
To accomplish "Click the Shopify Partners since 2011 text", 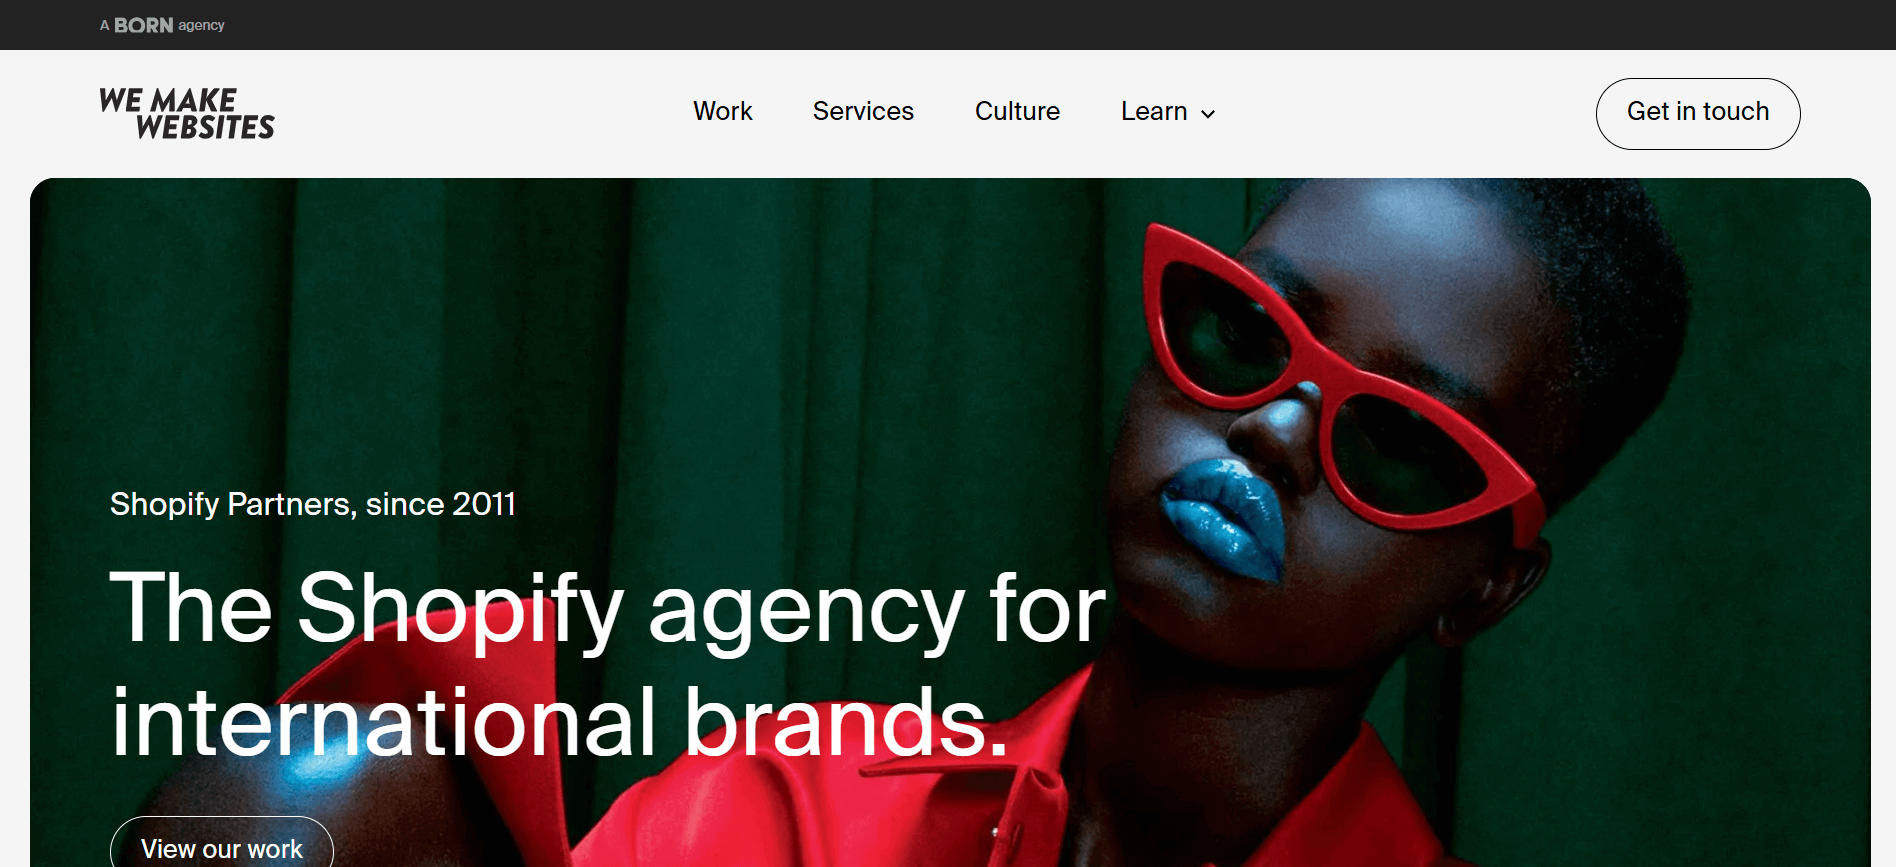I will 313,504.
